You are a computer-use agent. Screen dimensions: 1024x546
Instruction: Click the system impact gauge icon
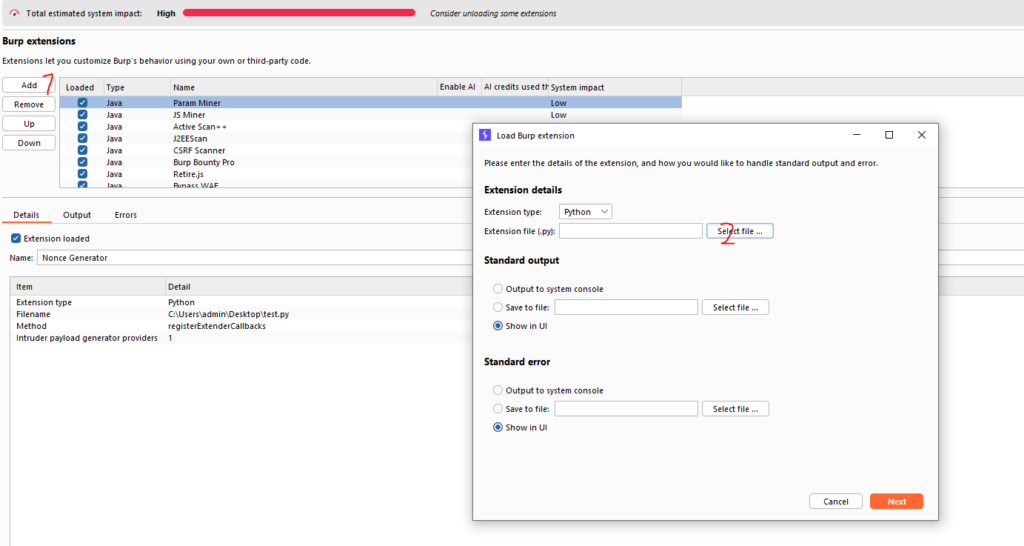tap(14, 13)
